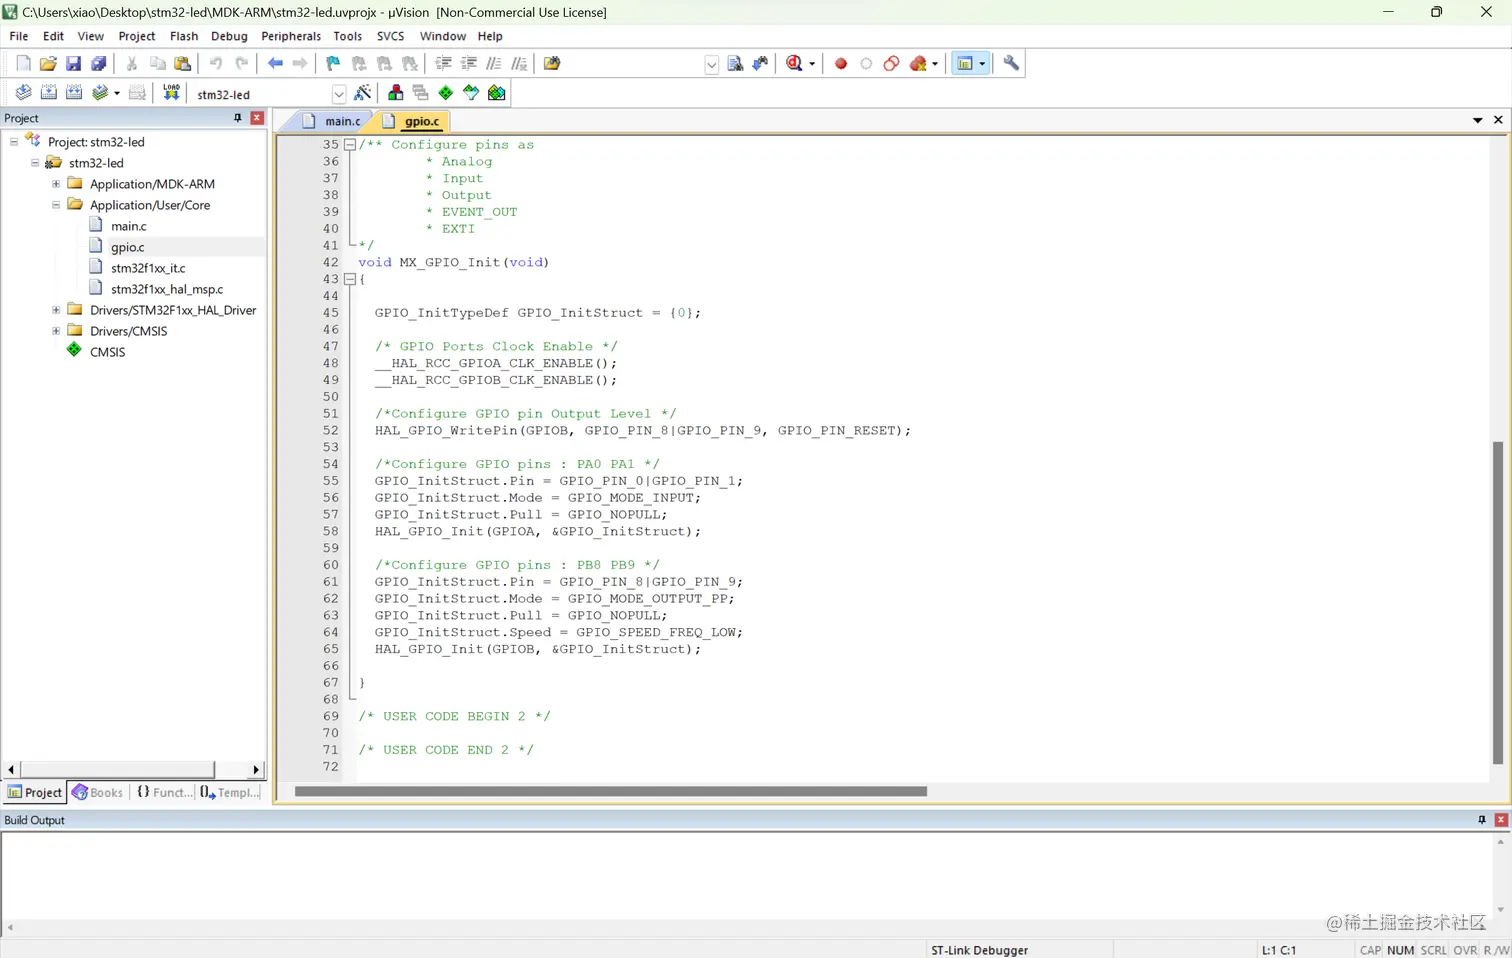Click the Build target icon
This screenshot has width=1512, height=958.
(48, 93)
